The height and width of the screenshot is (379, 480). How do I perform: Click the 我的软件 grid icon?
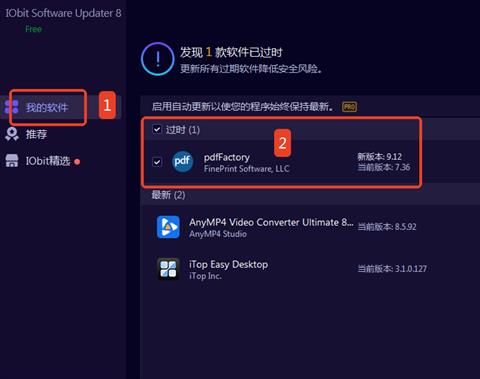(12, 107)
